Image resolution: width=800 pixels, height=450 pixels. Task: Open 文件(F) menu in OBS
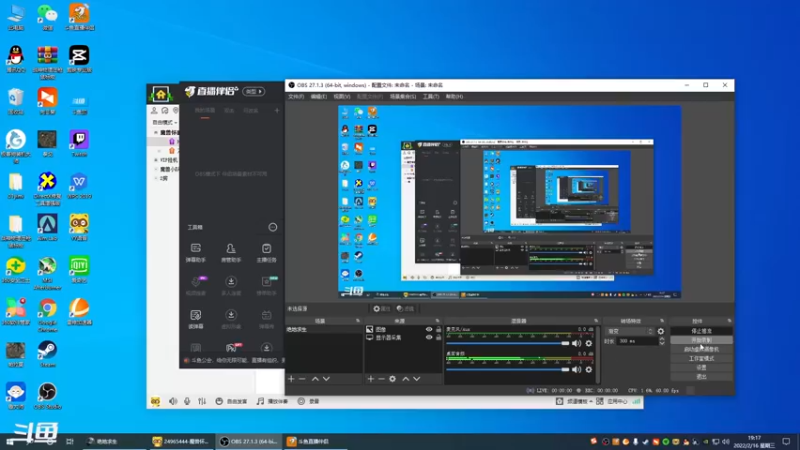coord(296,96)
